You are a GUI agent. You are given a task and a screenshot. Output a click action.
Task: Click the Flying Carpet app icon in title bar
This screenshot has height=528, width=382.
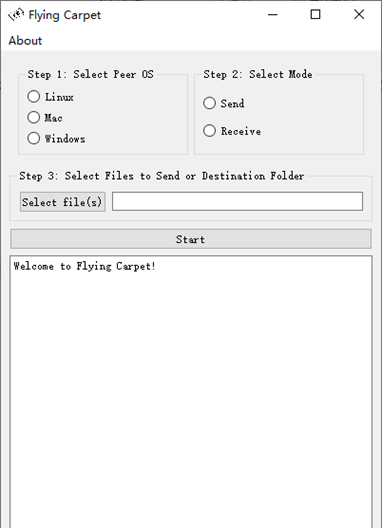[x=16, y=14]
